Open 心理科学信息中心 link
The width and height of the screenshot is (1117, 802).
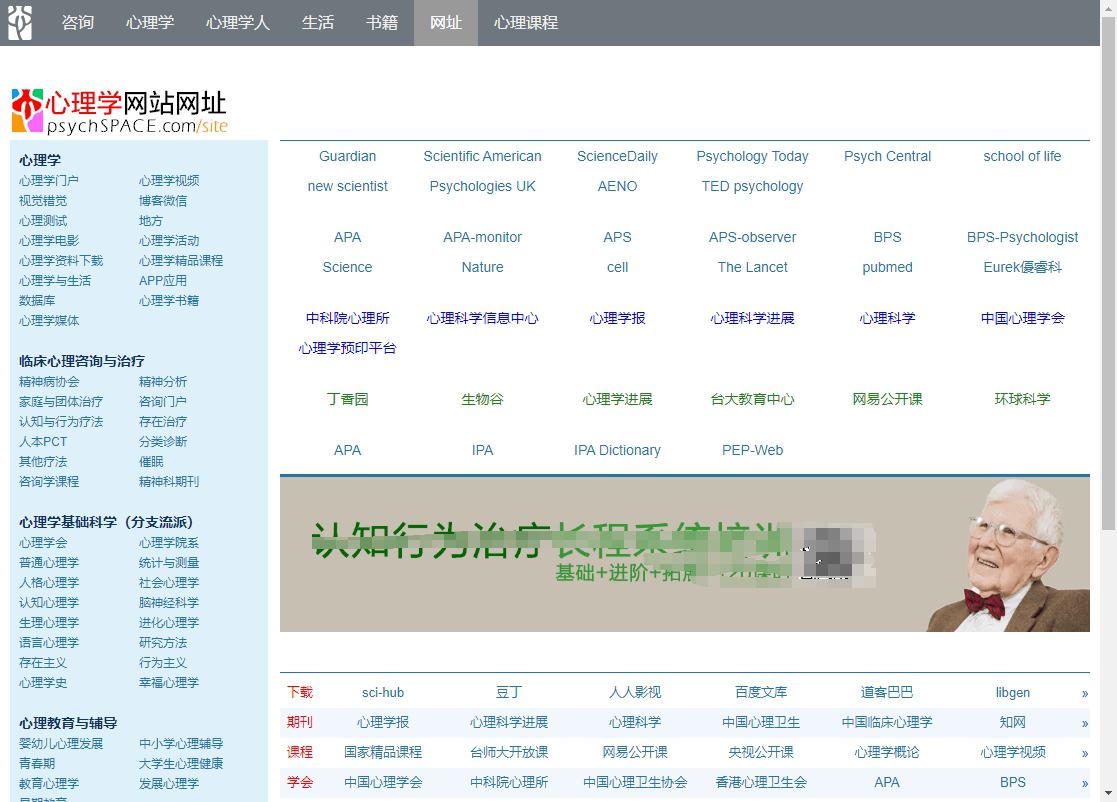482,318
